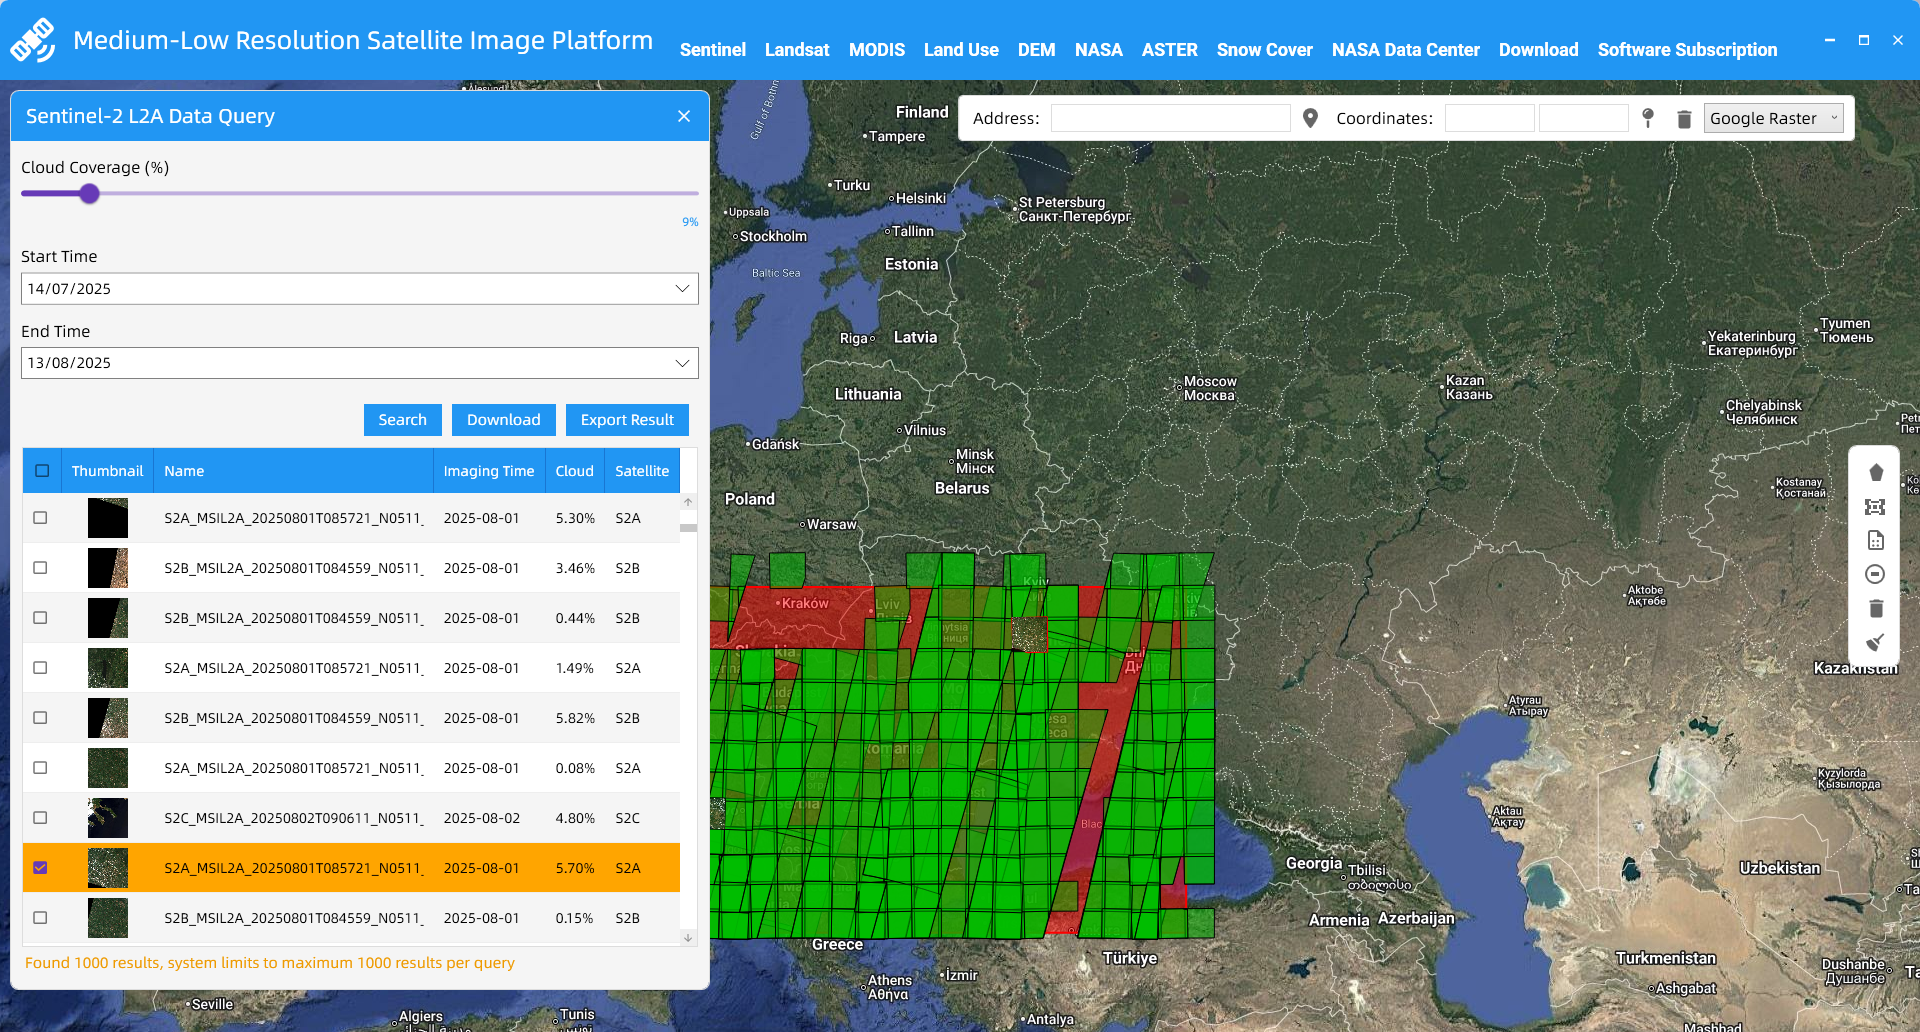Click the results table scroll-down arrow
This screenshot has width=1920, height=1032.
(688, 938)
